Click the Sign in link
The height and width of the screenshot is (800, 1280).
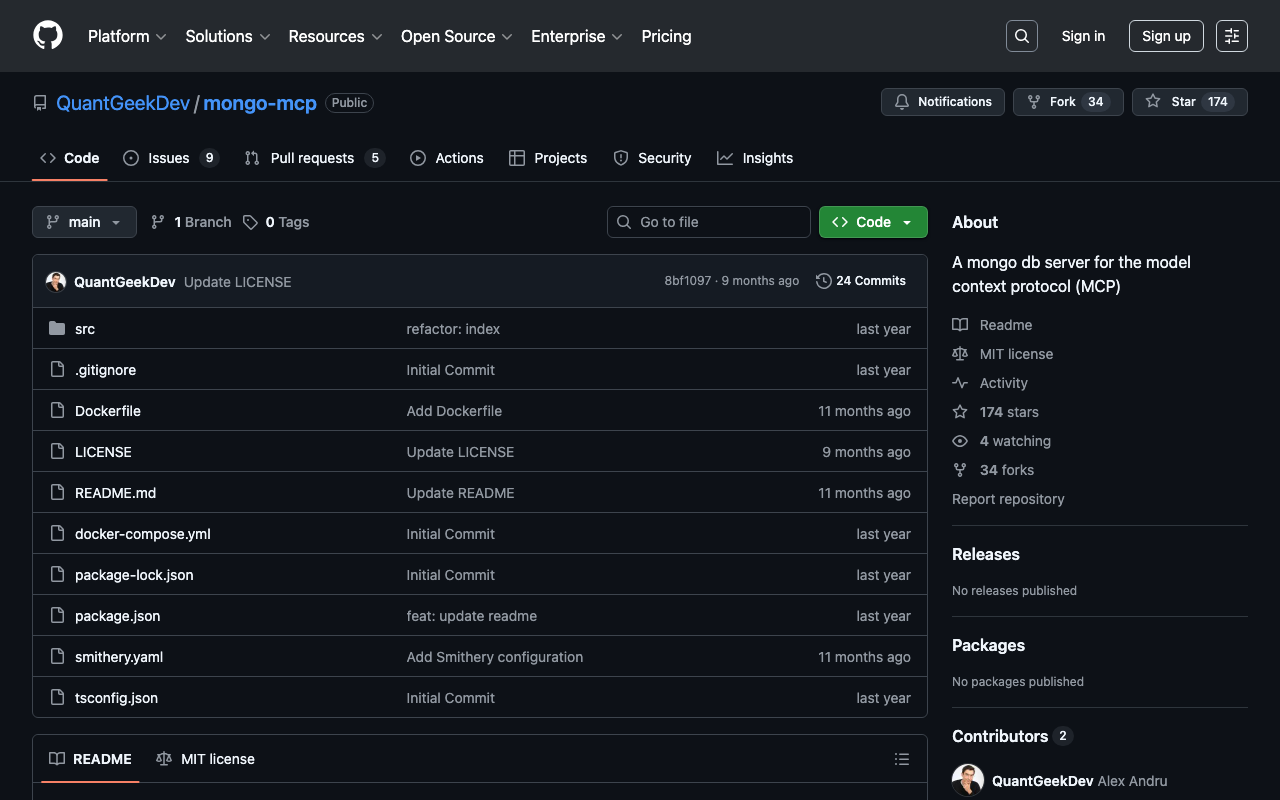pos(1083,36)
